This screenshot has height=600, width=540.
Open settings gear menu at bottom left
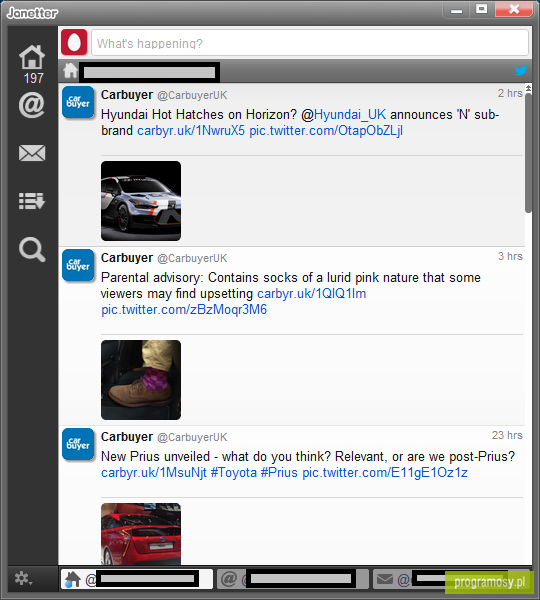(23, 579)
